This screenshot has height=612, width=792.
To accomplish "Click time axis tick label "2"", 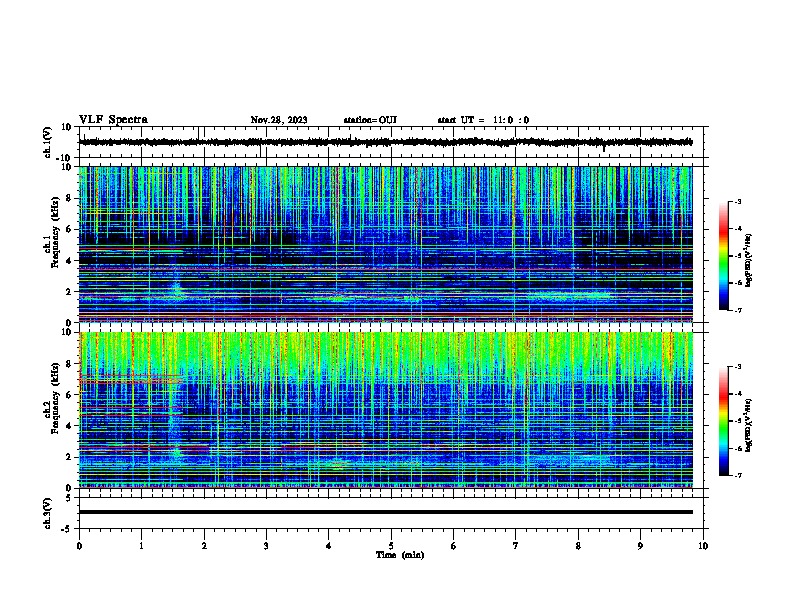I will pos(204,546).
